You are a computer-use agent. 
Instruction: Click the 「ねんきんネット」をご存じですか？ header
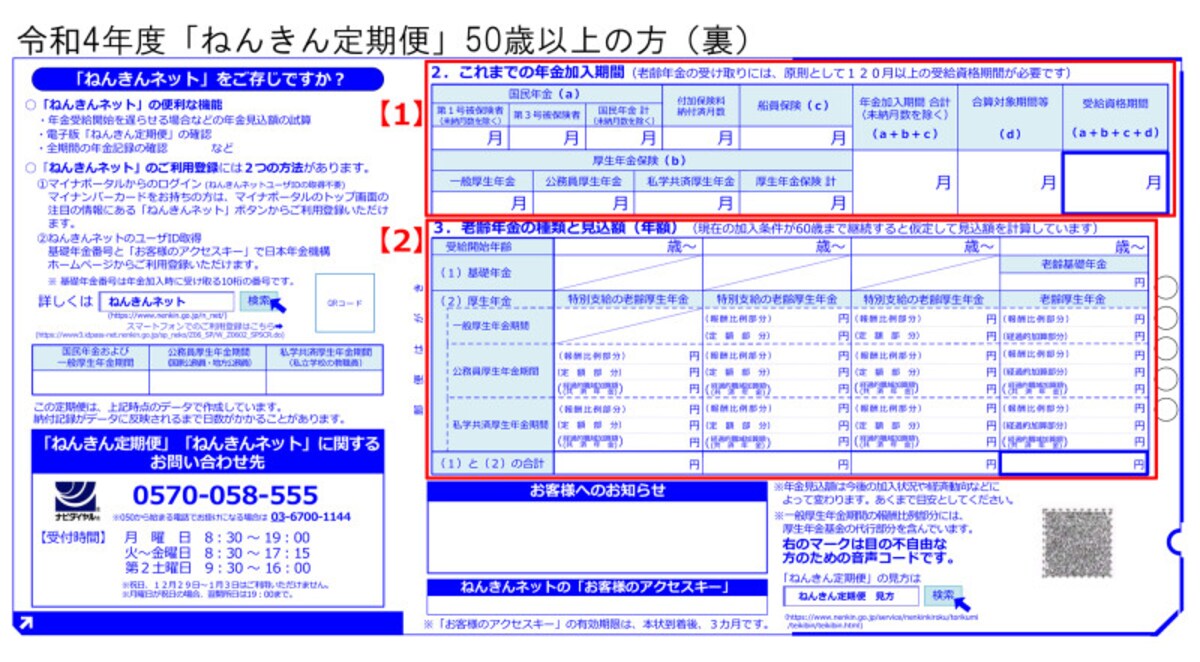(x=207, y=79)
